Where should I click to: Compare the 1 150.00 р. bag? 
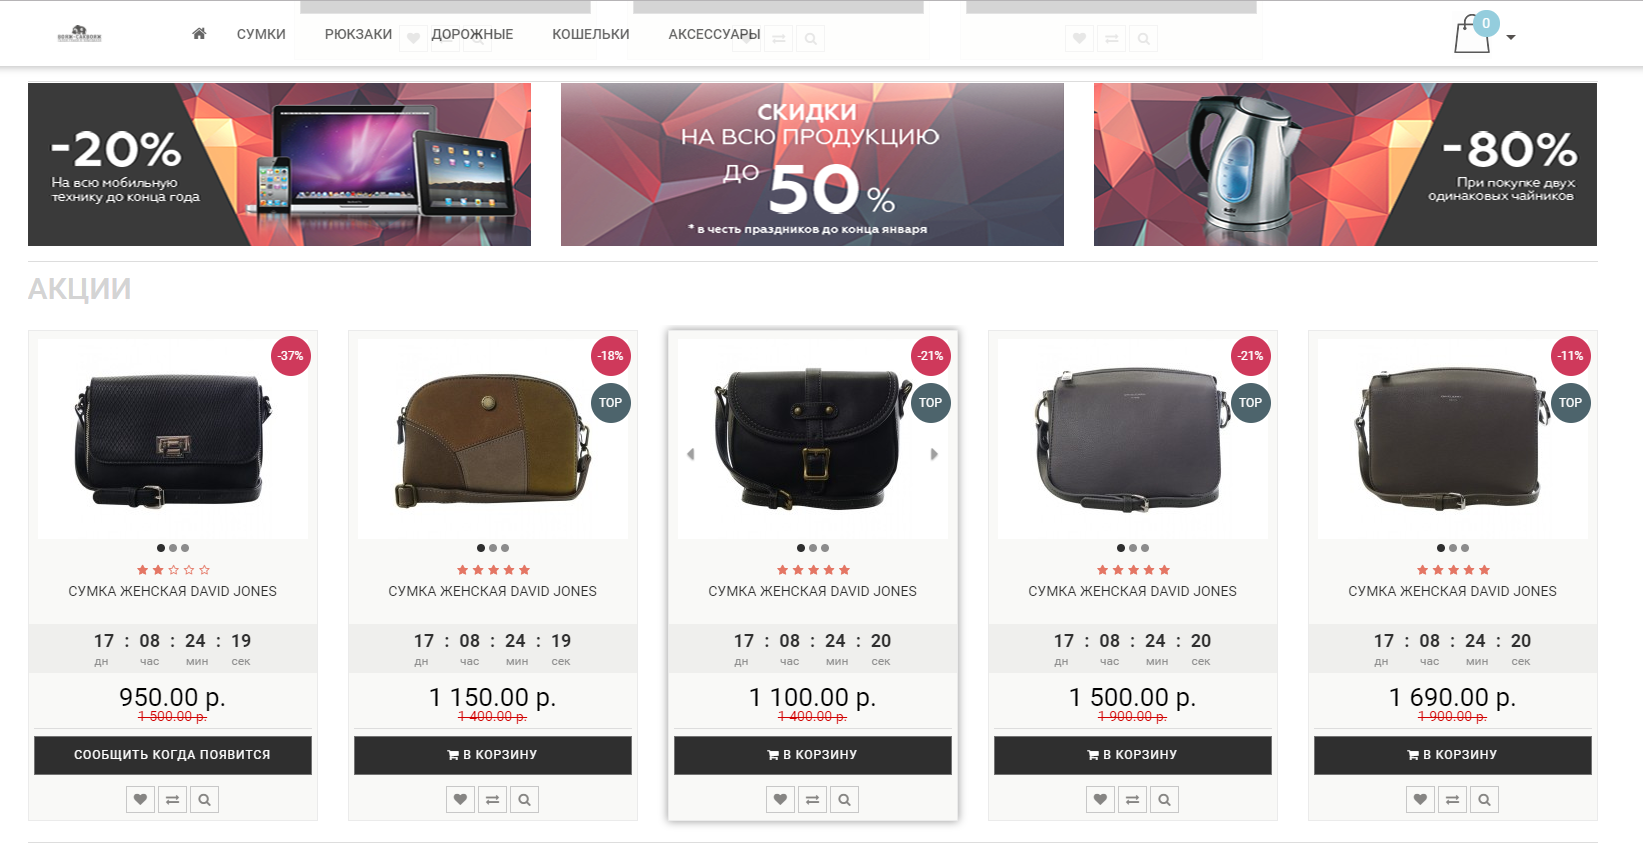(x=492, y=800)
